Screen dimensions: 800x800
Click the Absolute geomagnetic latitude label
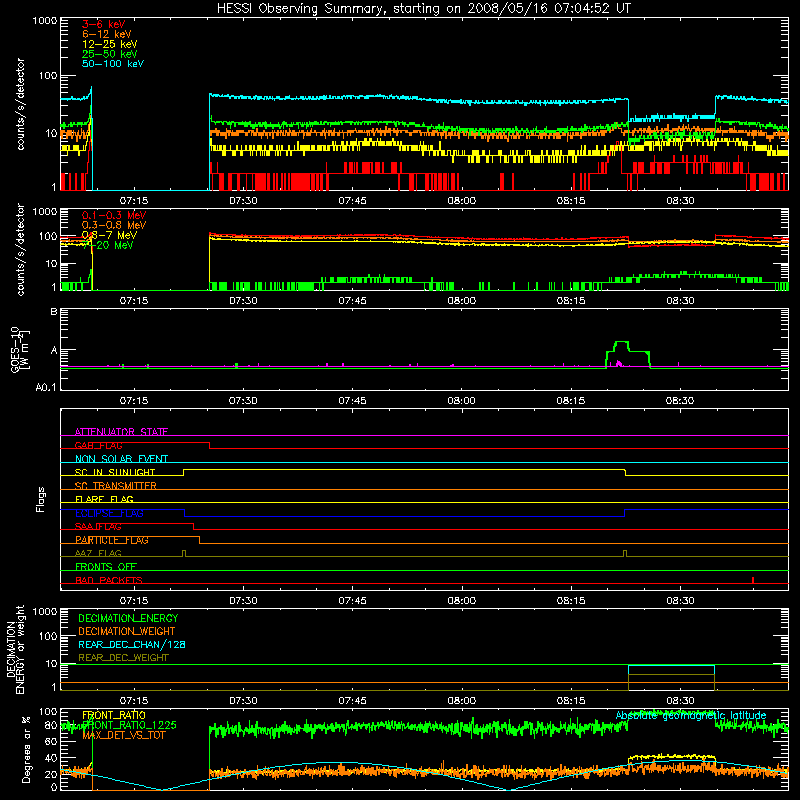point(691,715)
